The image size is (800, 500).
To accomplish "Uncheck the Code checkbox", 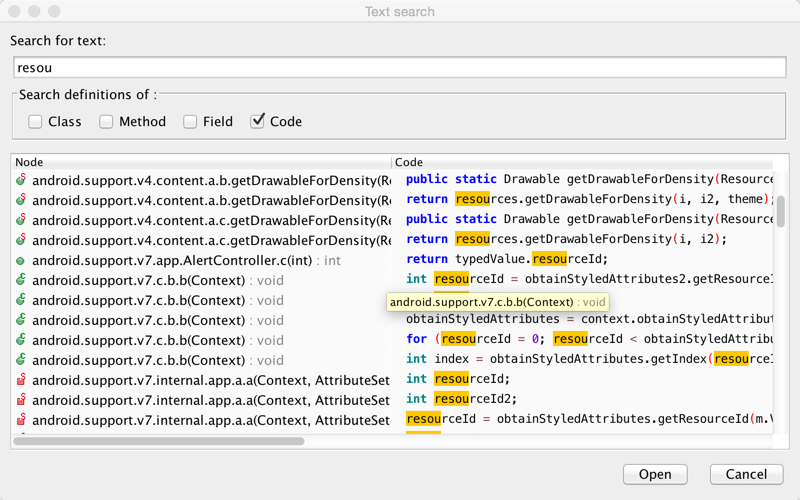I will click(x=258, y=122).
